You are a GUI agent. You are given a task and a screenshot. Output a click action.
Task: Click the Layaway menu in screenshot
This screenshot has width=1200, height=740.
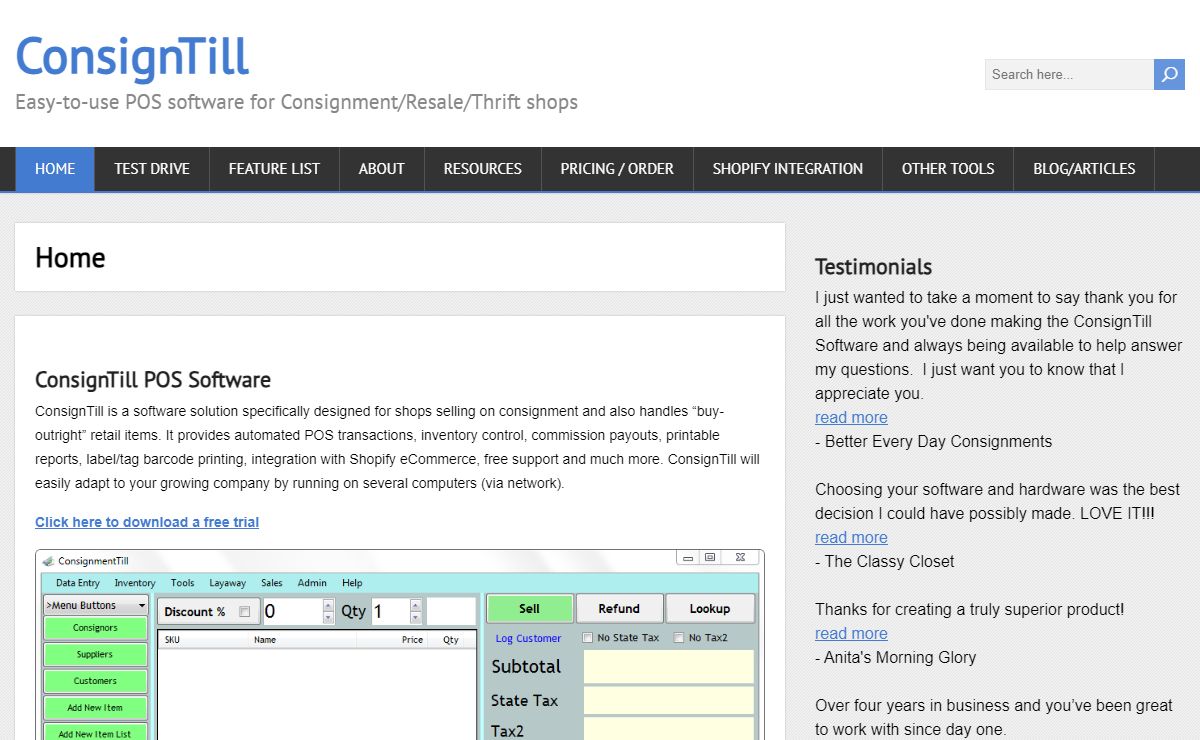point(227,583)
